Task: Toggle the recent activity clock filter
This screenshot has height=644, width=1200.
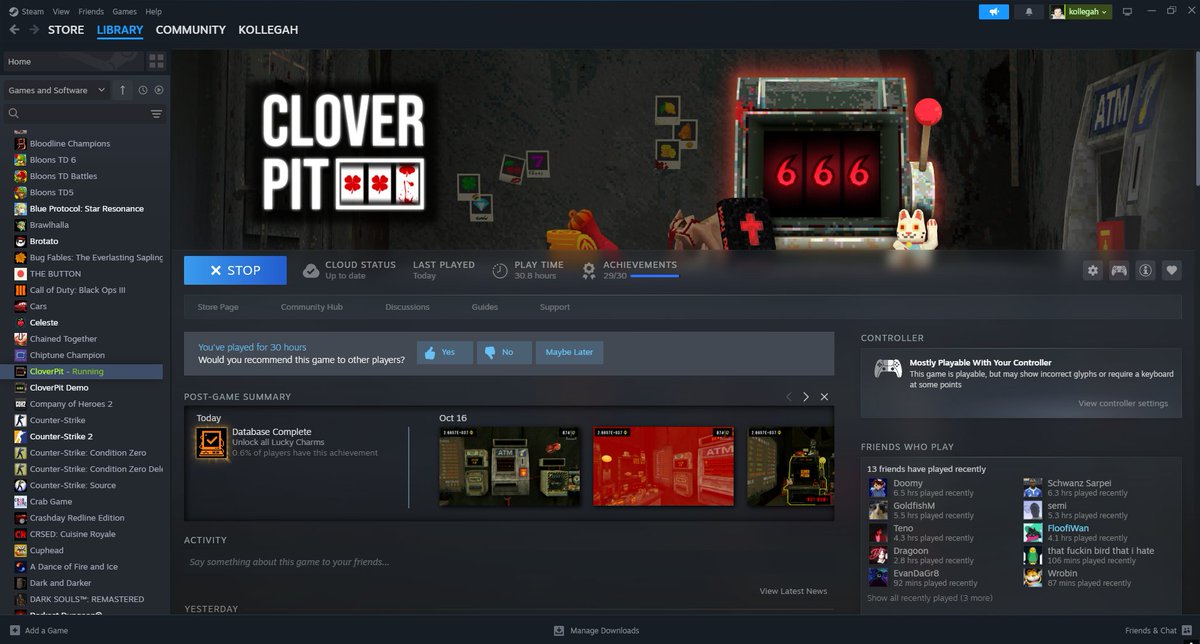Action: pyautogui.click(x=143, y=90)
